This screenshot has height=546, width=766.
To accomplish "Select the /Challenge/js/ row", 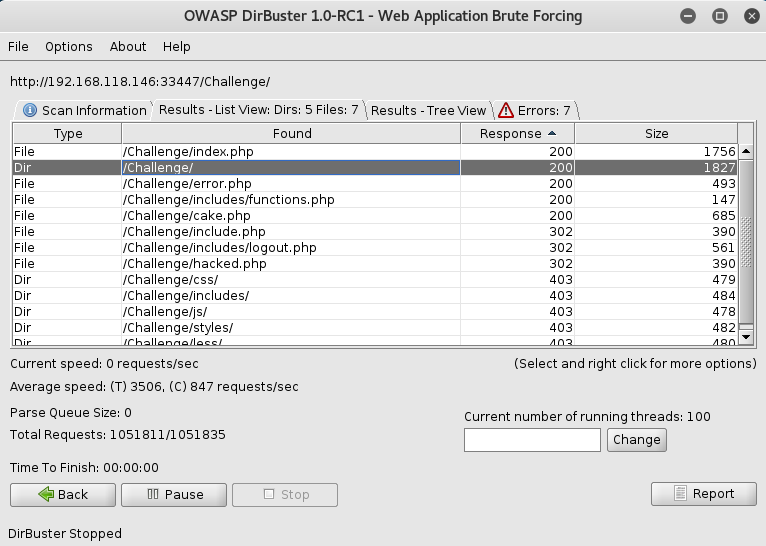I will click(375, 312).
